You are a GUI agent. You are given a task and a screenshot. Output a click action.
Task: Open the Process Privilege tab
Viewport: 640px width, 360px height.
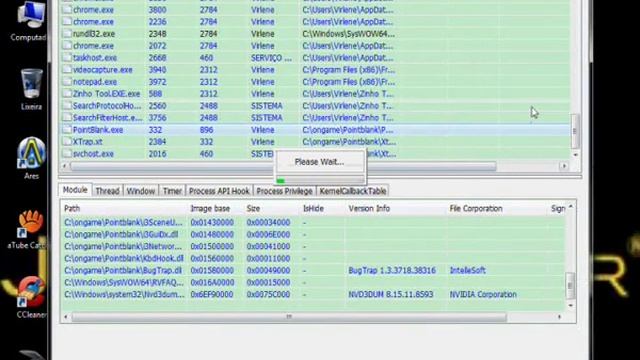pos(284,191)
